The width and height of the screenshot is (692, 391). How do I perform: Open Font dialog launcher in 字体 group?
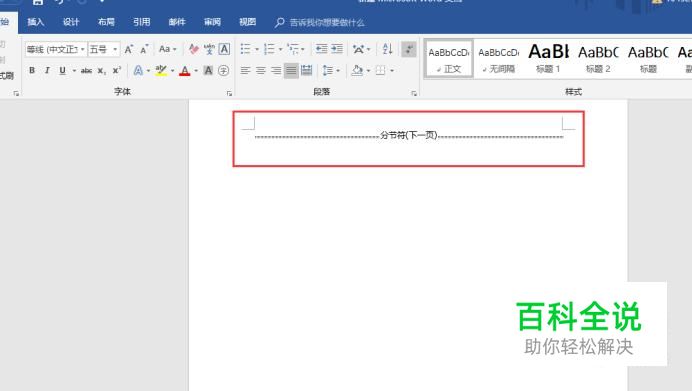coord(229,94)
